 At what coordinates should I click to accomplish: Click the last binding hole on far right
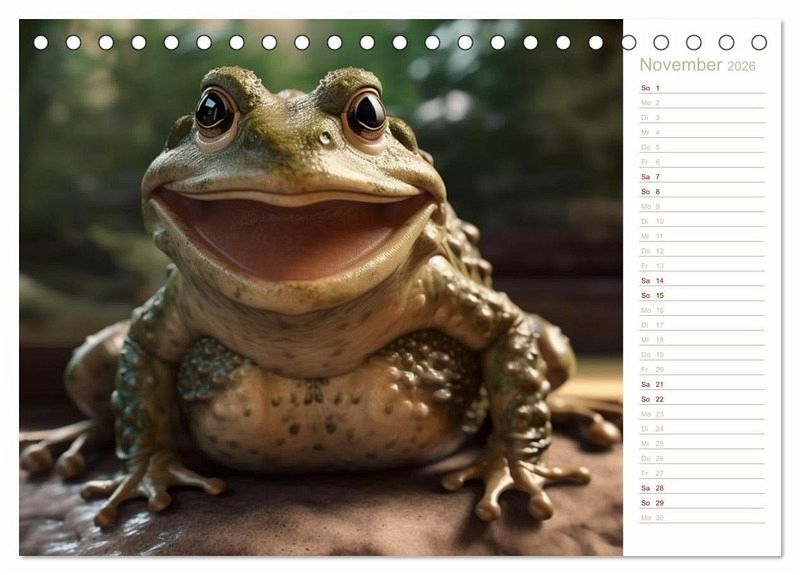pos(759,43)
